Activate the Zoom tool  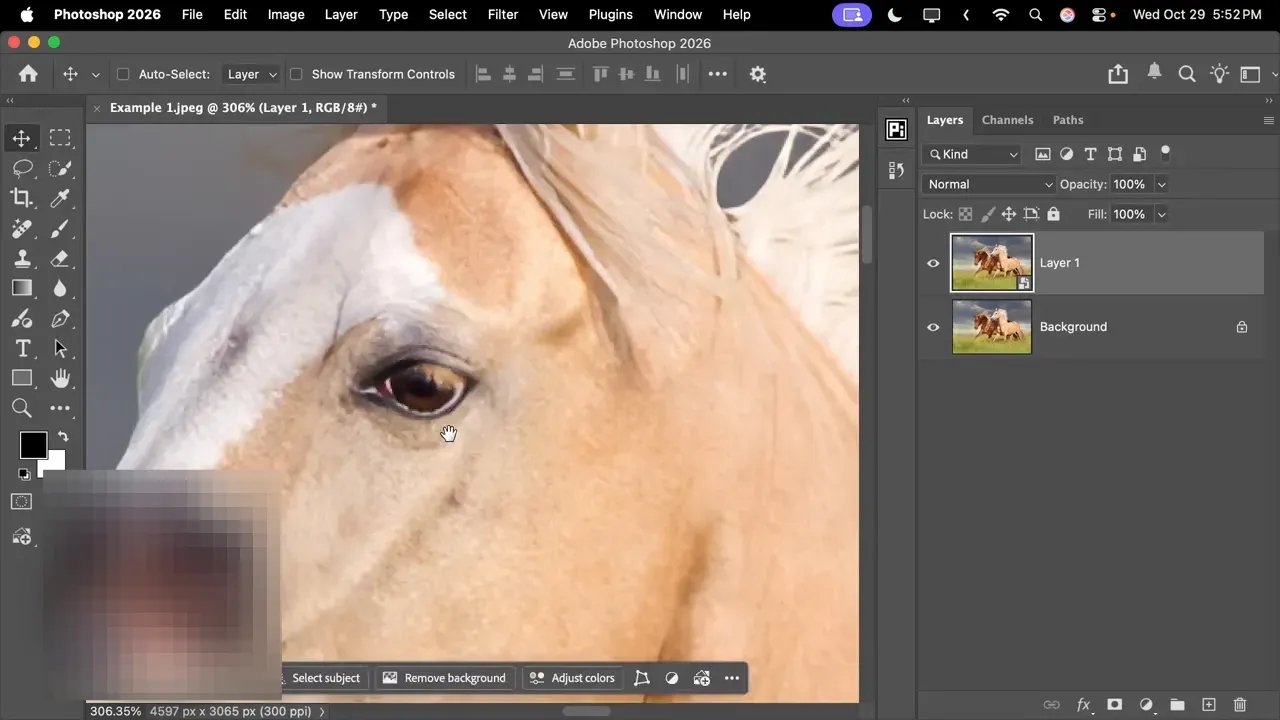pyautogui.click(x=22, y=408)
